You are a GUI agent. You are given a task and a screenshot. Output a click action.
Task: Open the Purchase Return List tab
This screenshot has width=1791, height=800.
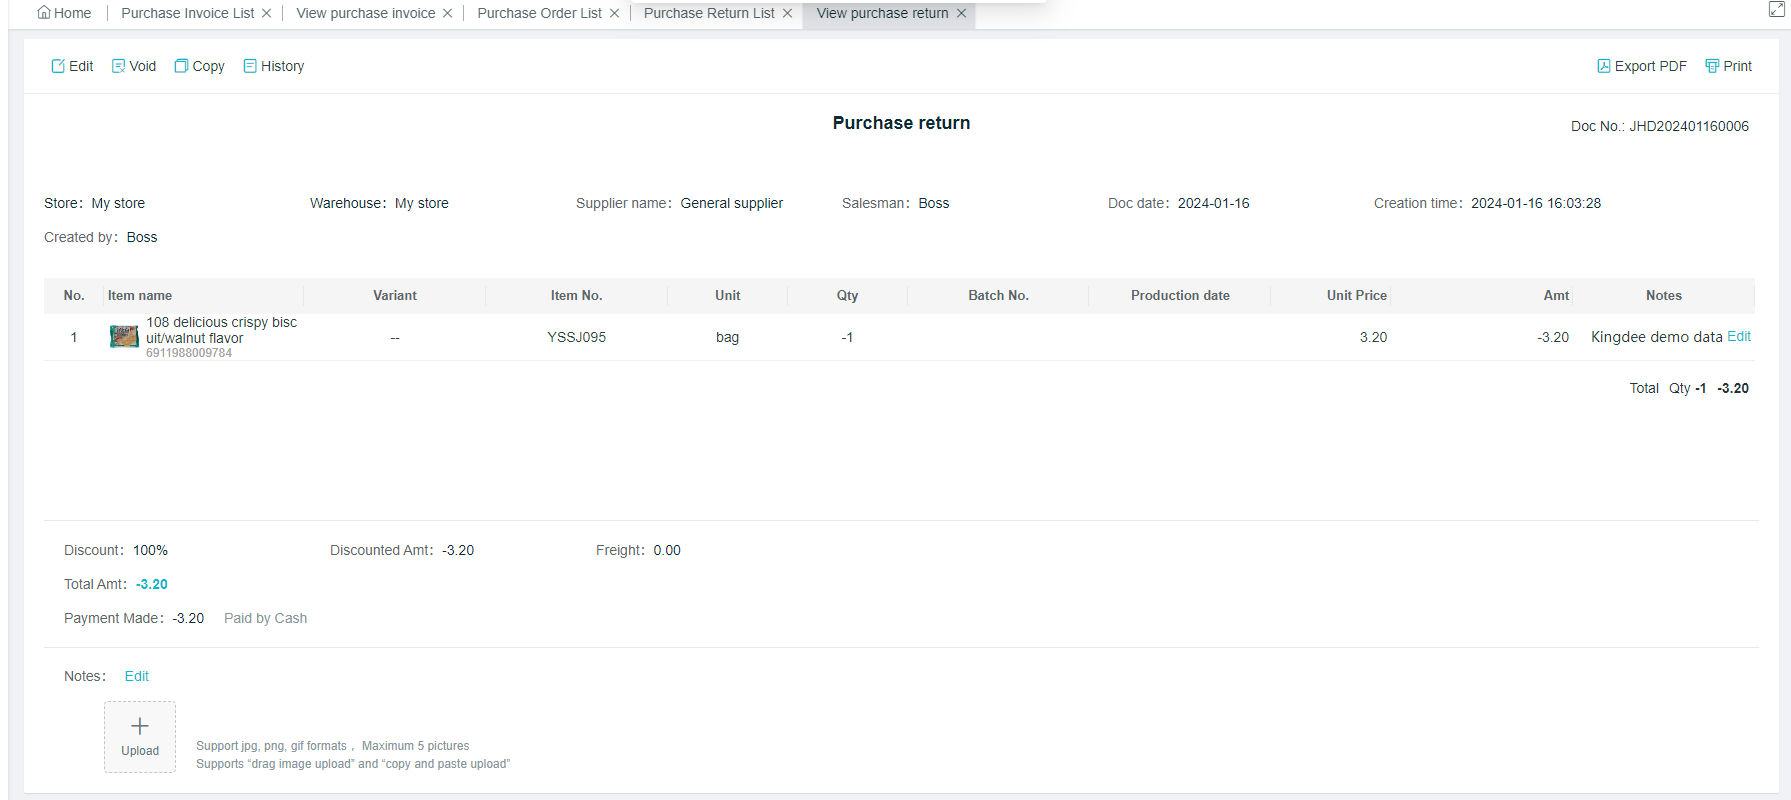pyautogui.click(x=708, y=13)
